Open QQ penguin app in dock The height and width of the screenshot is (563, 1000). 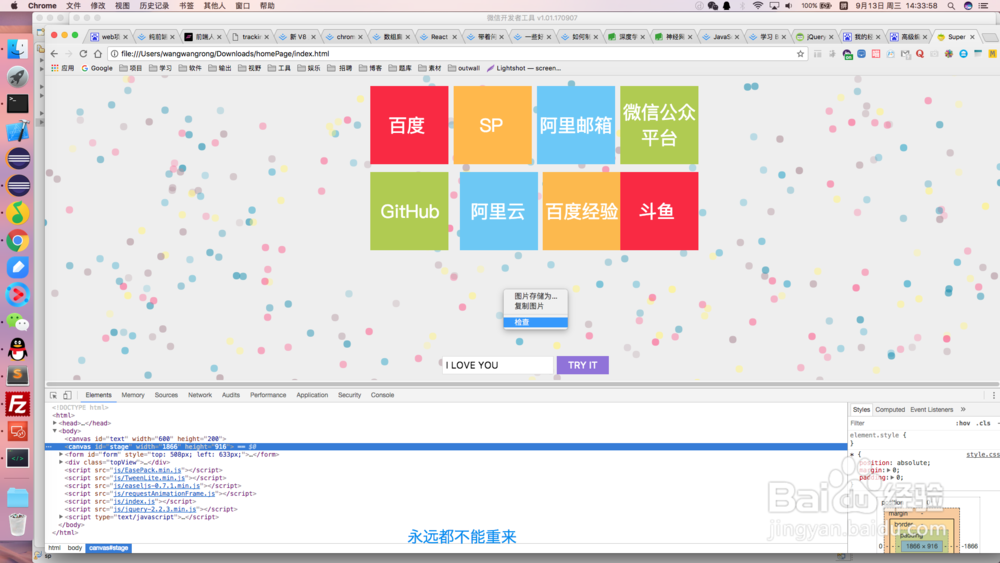click(x=18, y=349)
